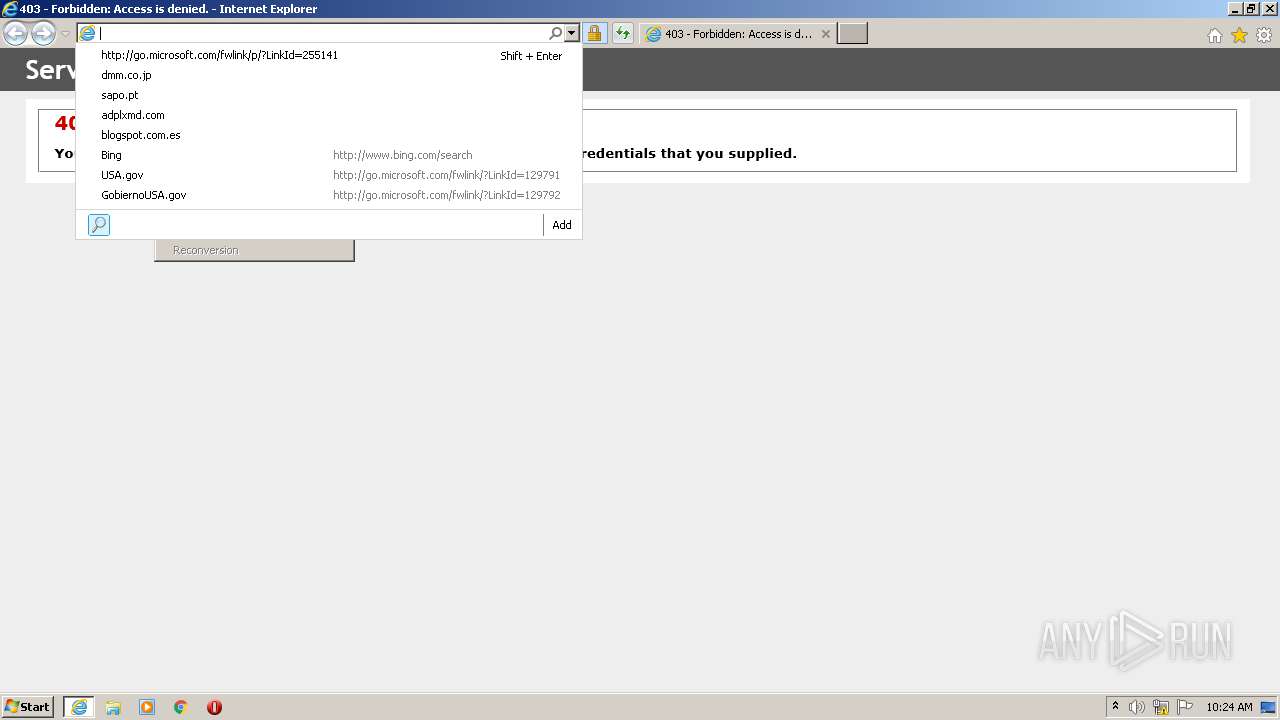Select go.microsoft.com LinkId=255141 suggestion

tap(329, 55)
